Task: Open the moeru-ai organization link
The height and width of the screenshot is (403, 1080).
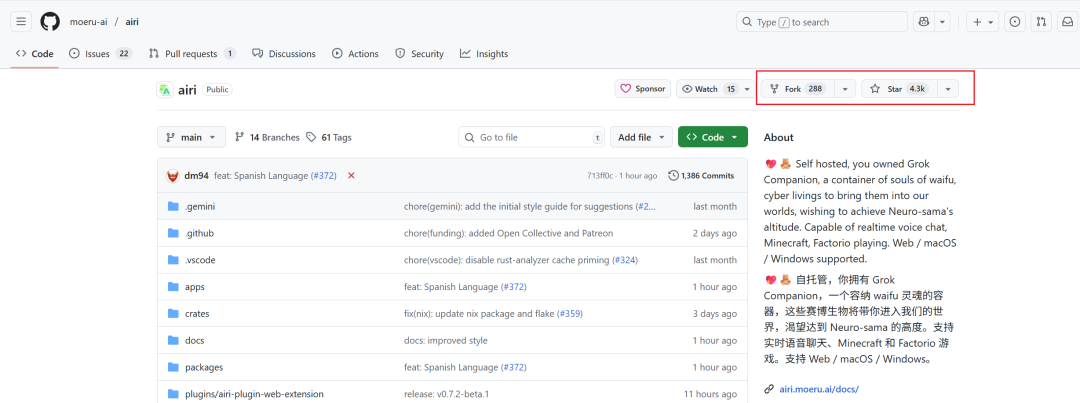Action: point(88,22)
